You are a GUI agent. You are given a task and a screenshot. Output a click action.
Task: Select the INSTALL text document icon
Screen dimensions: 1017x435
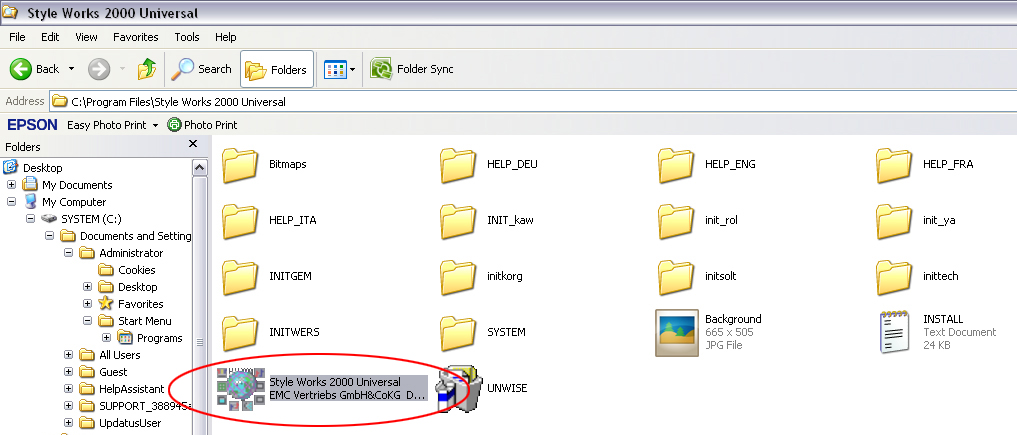[x=894, y=333]
